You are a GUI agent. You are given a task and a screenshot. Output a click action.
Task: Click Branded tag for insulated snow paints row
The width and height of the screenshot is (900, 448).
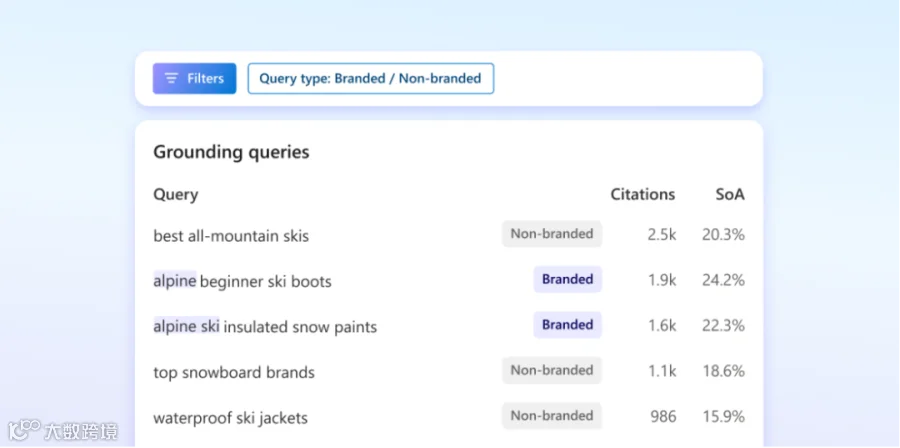tap(568, 325)
